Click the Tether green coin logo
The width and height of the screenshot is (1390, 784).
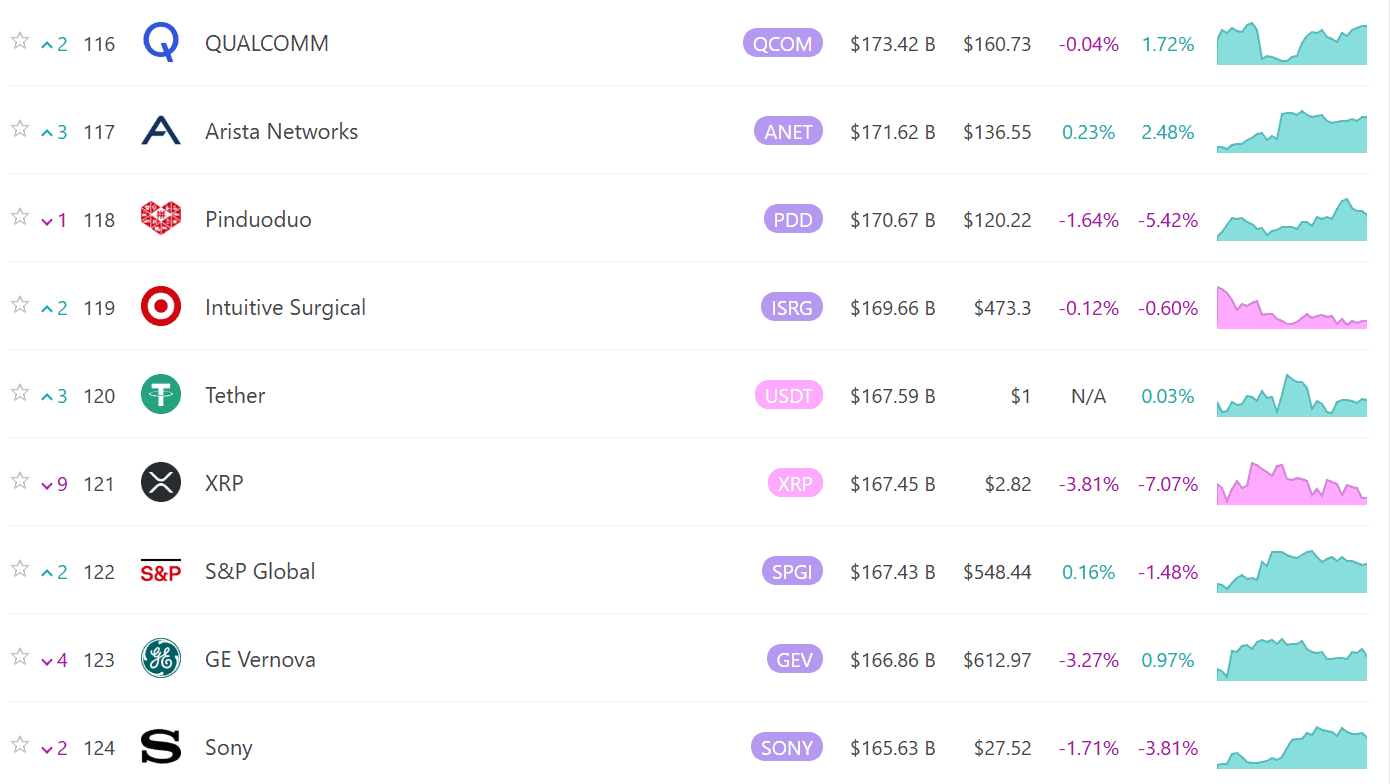tap(161, 395)
